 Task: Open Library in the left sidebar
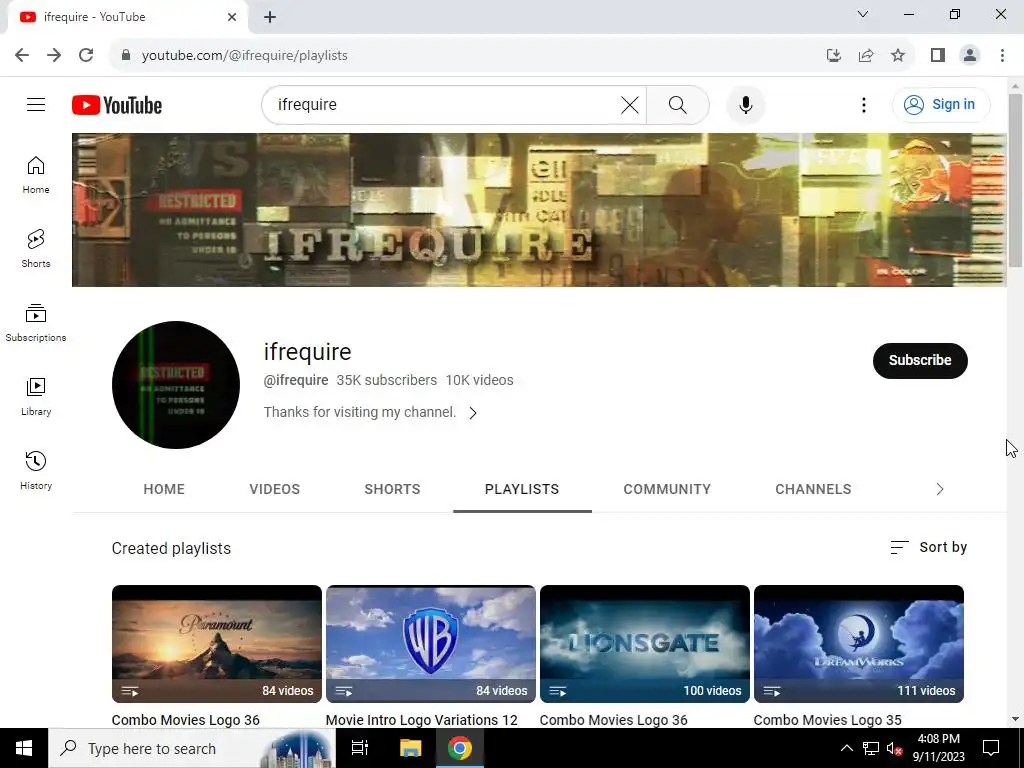tap(36, 396)
